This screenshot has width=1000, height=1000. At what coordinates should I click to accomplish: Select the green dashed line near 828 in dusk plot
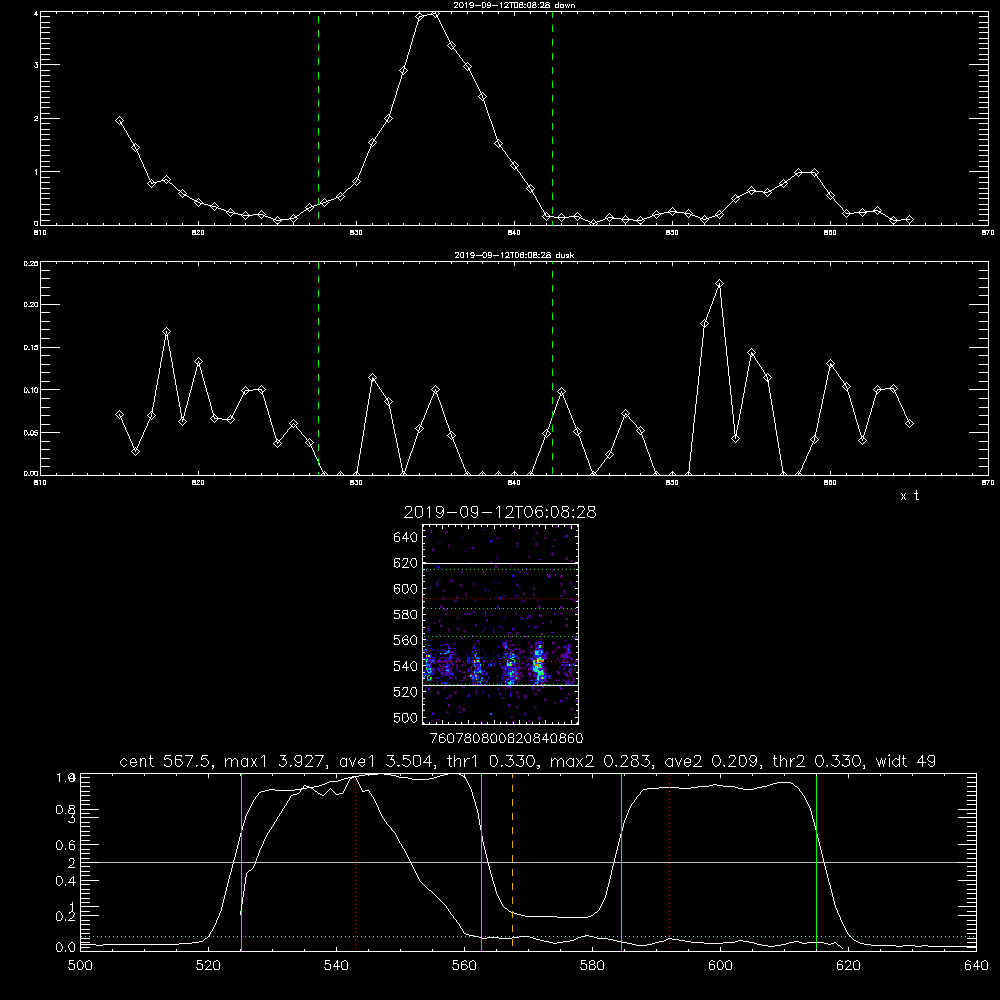318,368
